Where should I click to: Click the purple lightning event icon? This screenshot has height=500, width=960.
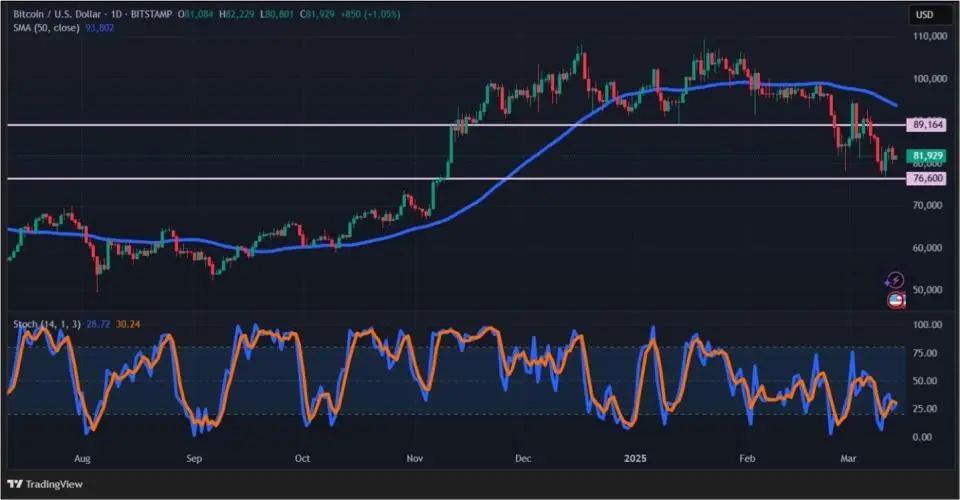click(x=896, y=281)
